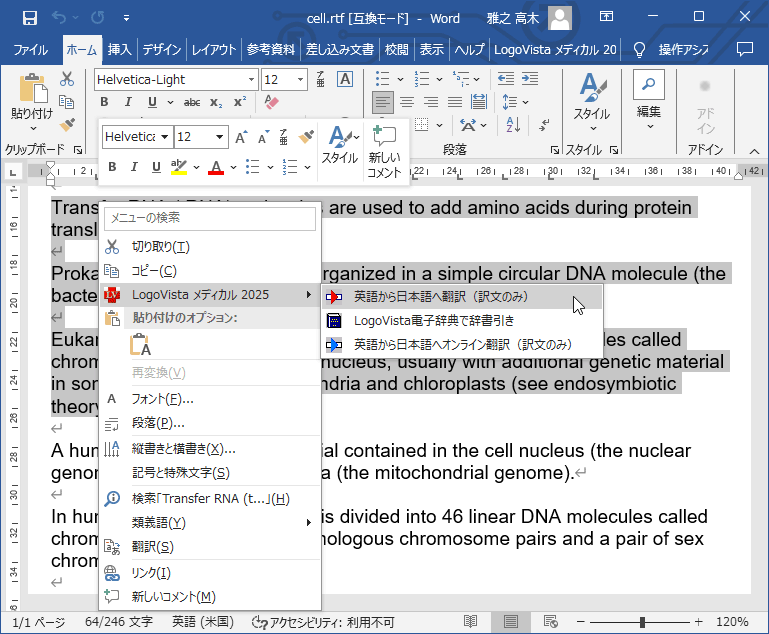The height and width of the screenshot is (634, 769).
Task: Open the ribbon font size 12 dropdown
Action: tap(300, 79)
